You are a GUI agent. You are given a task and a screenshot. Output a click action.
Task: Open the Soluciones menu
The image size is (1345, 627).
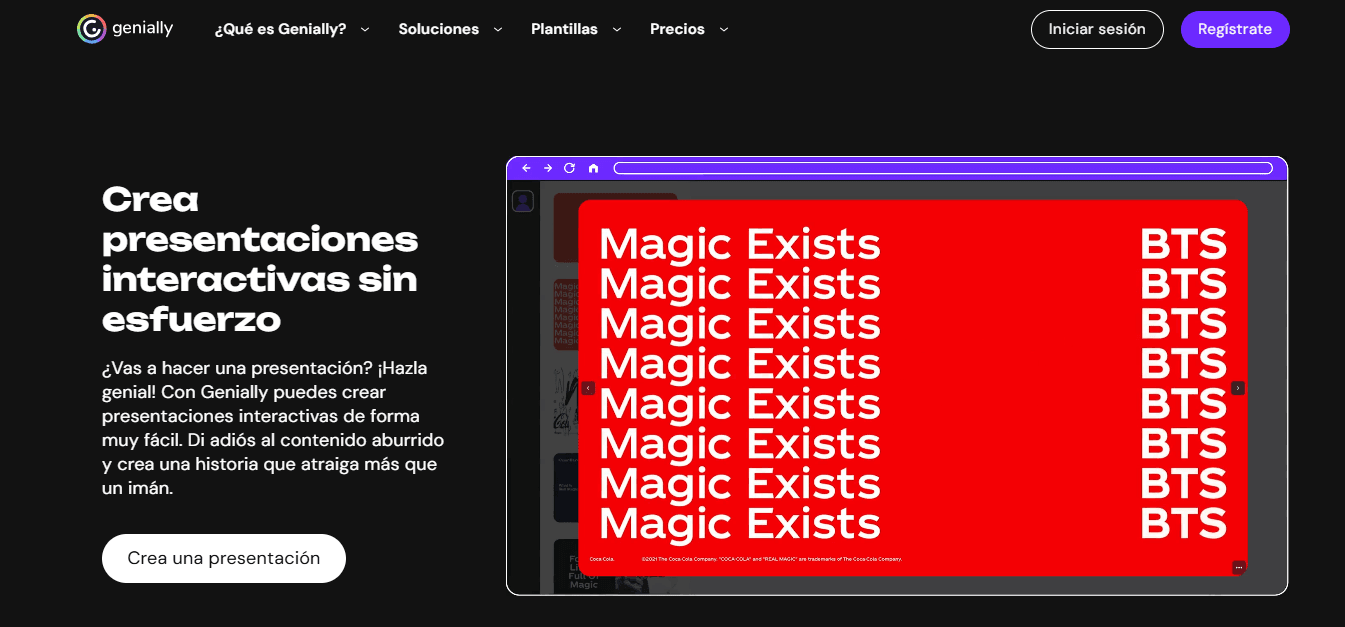[438, 29]
